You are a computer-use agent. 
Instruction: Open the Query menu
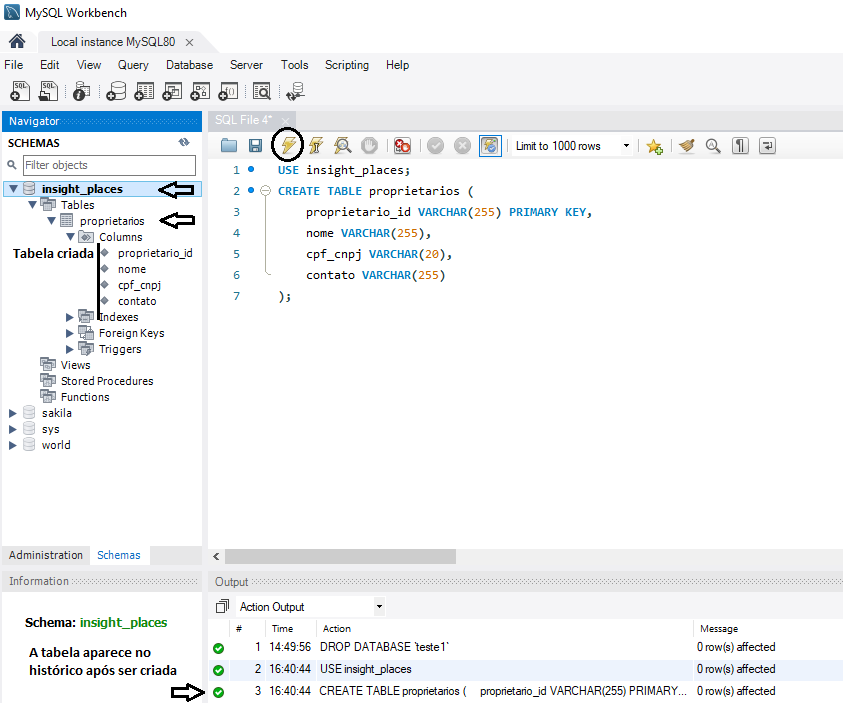click(133, 65)
